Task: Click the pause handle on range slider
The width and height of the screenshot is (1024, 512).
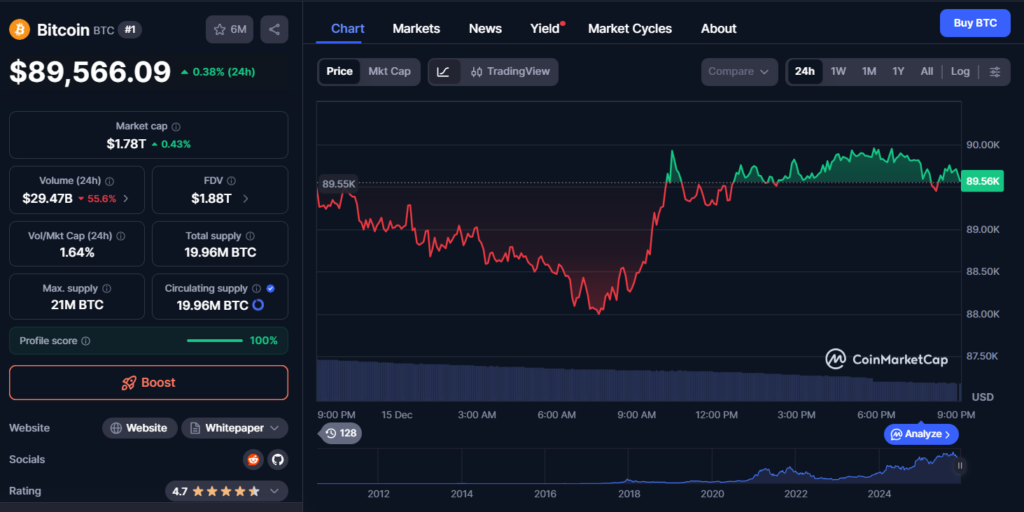Action: [x=960, y=465]
